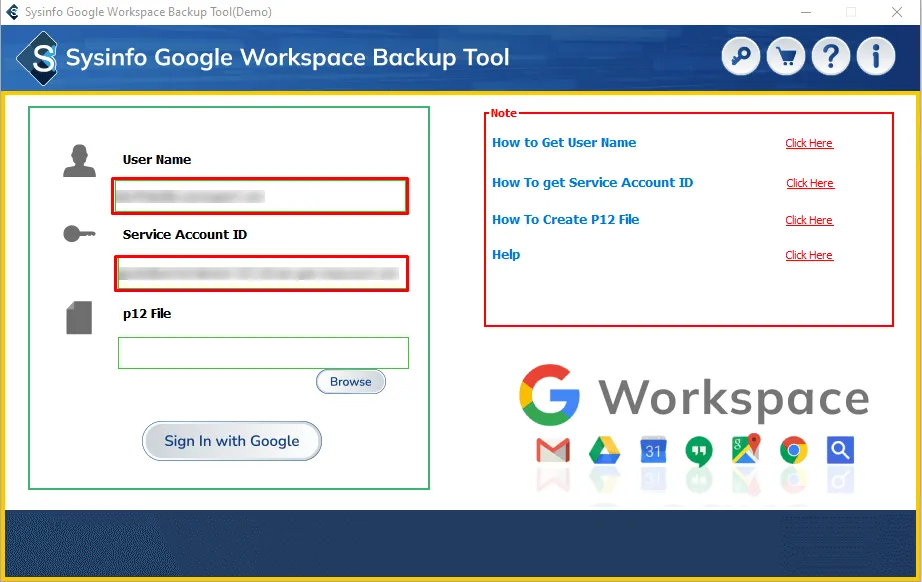
Task: Minimize the Backup Tool window
Action: tap(806, 12)
